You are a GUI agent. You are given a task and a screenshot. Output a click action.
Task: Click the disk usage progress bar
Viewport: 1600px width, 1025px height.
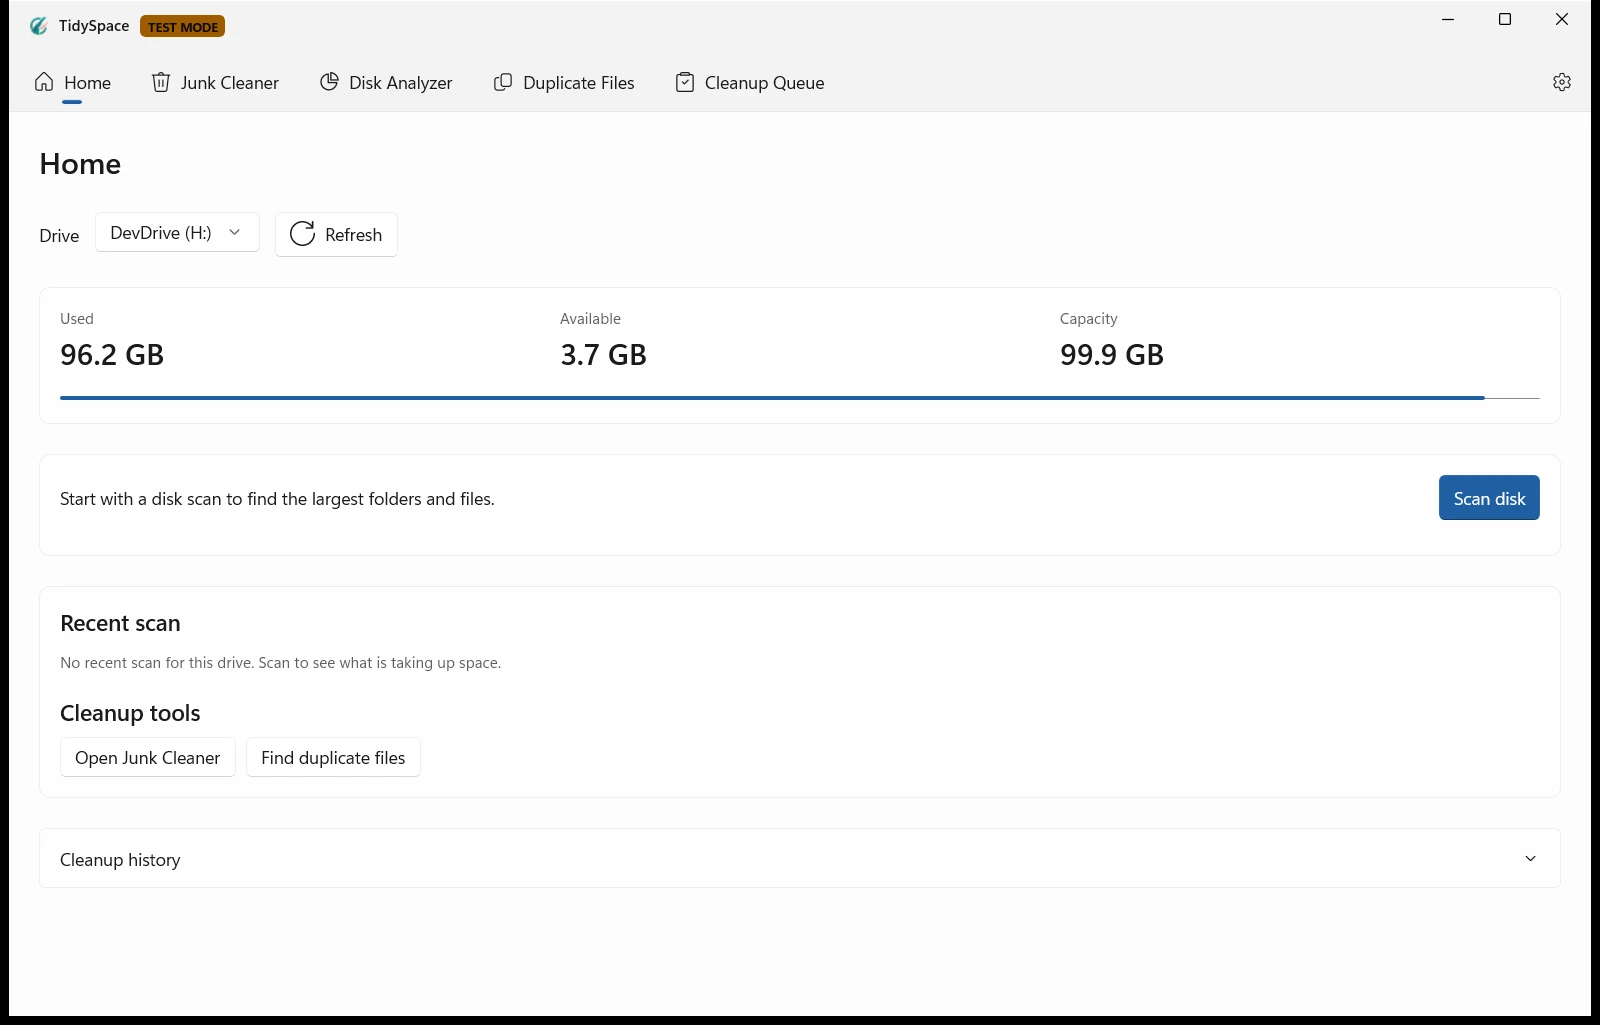tap(800, 398)
